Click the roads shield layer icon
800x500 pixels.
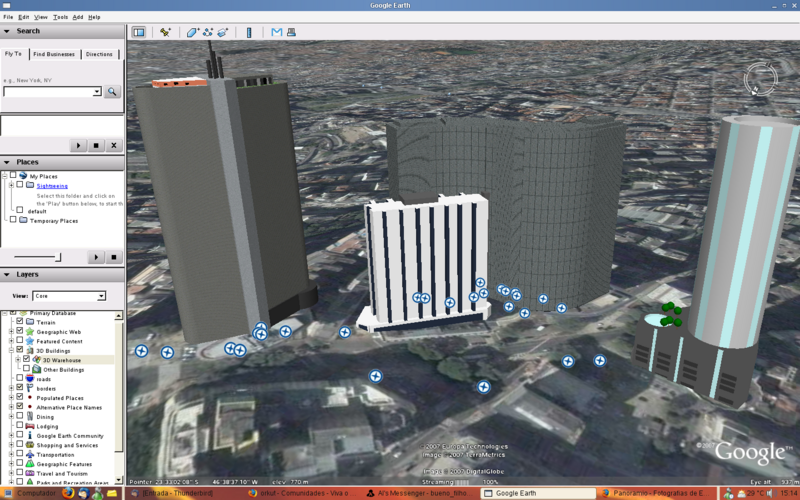coord(30,379)
